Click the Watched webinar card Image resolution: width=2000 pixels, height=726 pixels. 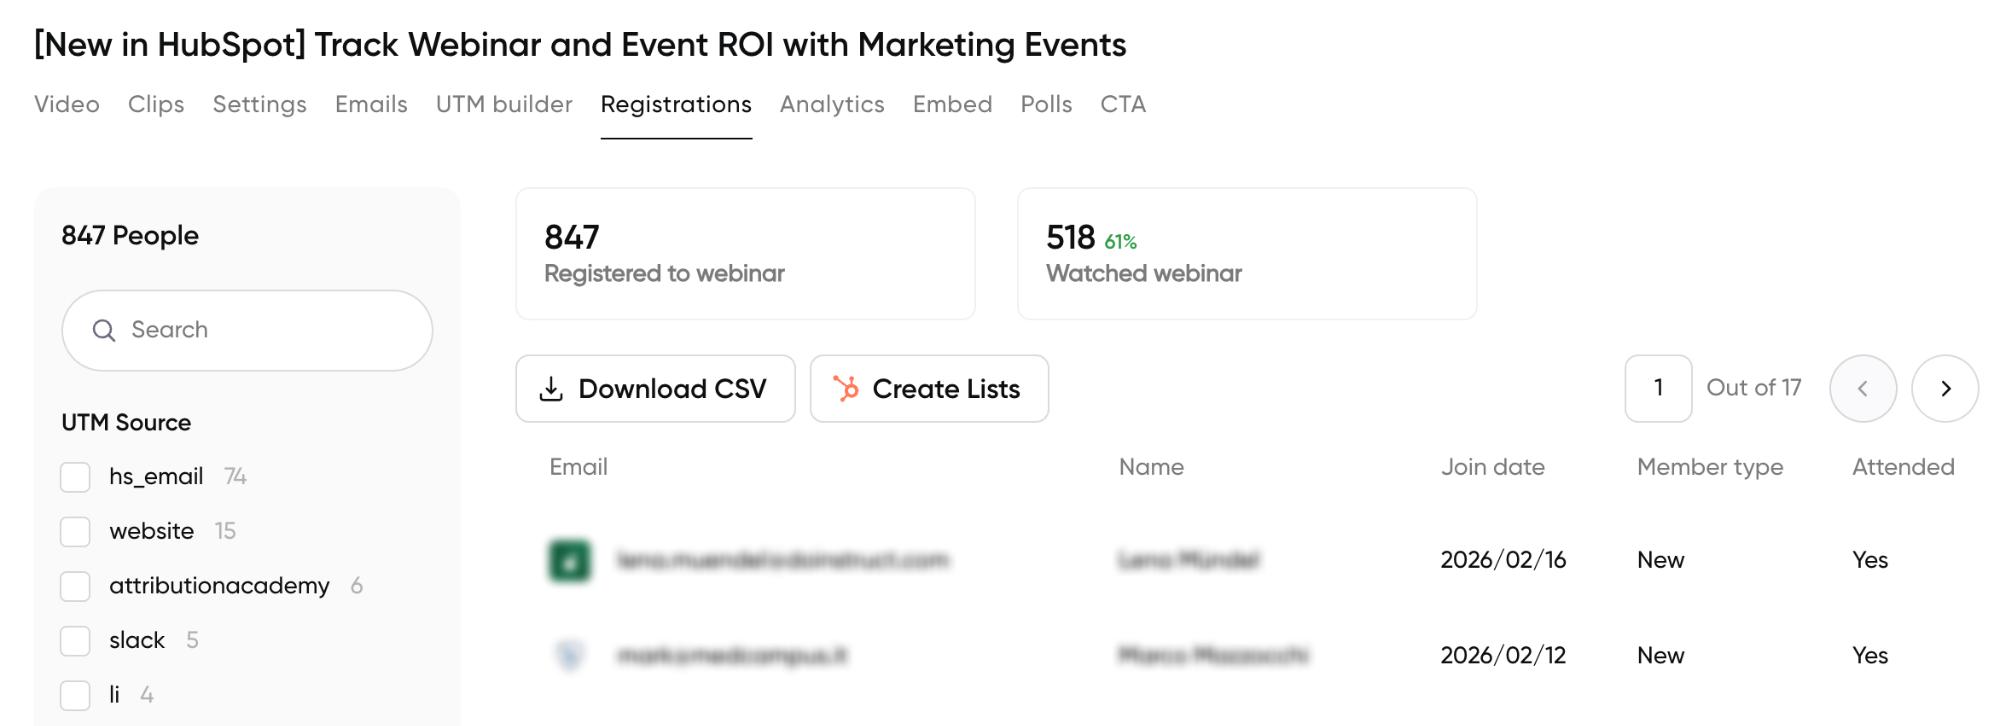pyautogui.click(x=1247, y=254)
